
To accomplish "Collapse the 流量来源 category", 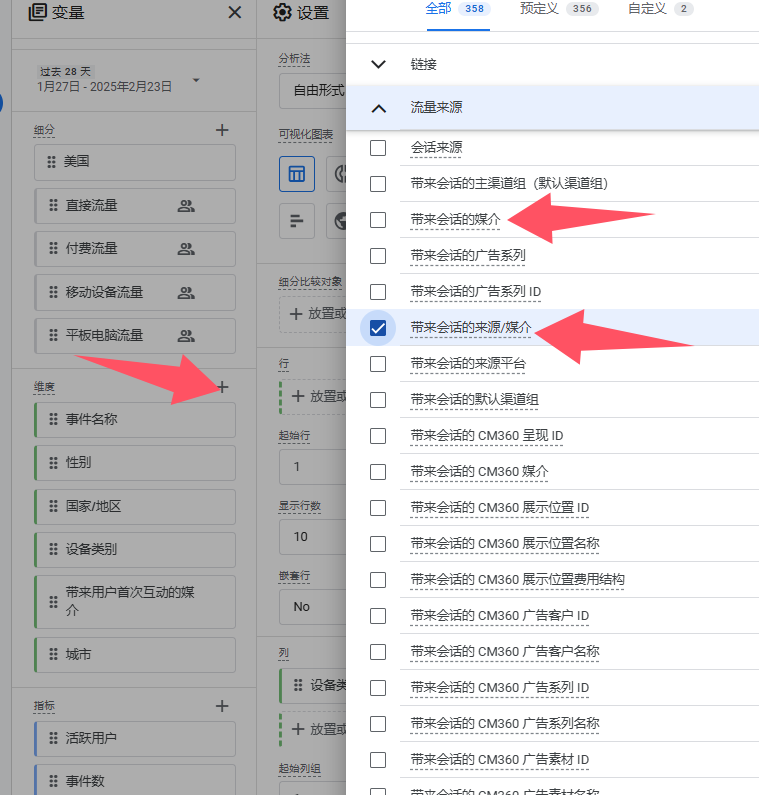I will tap(378, 109).
